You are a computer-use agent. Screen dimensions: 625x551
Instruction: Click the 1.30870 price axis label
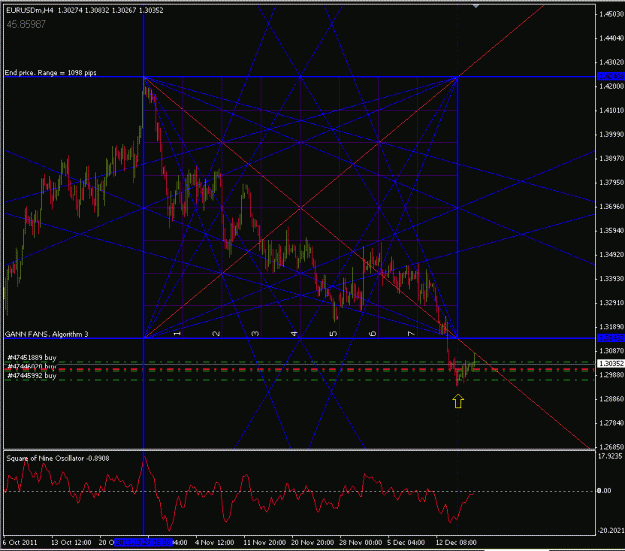click(x=611, y=350)
